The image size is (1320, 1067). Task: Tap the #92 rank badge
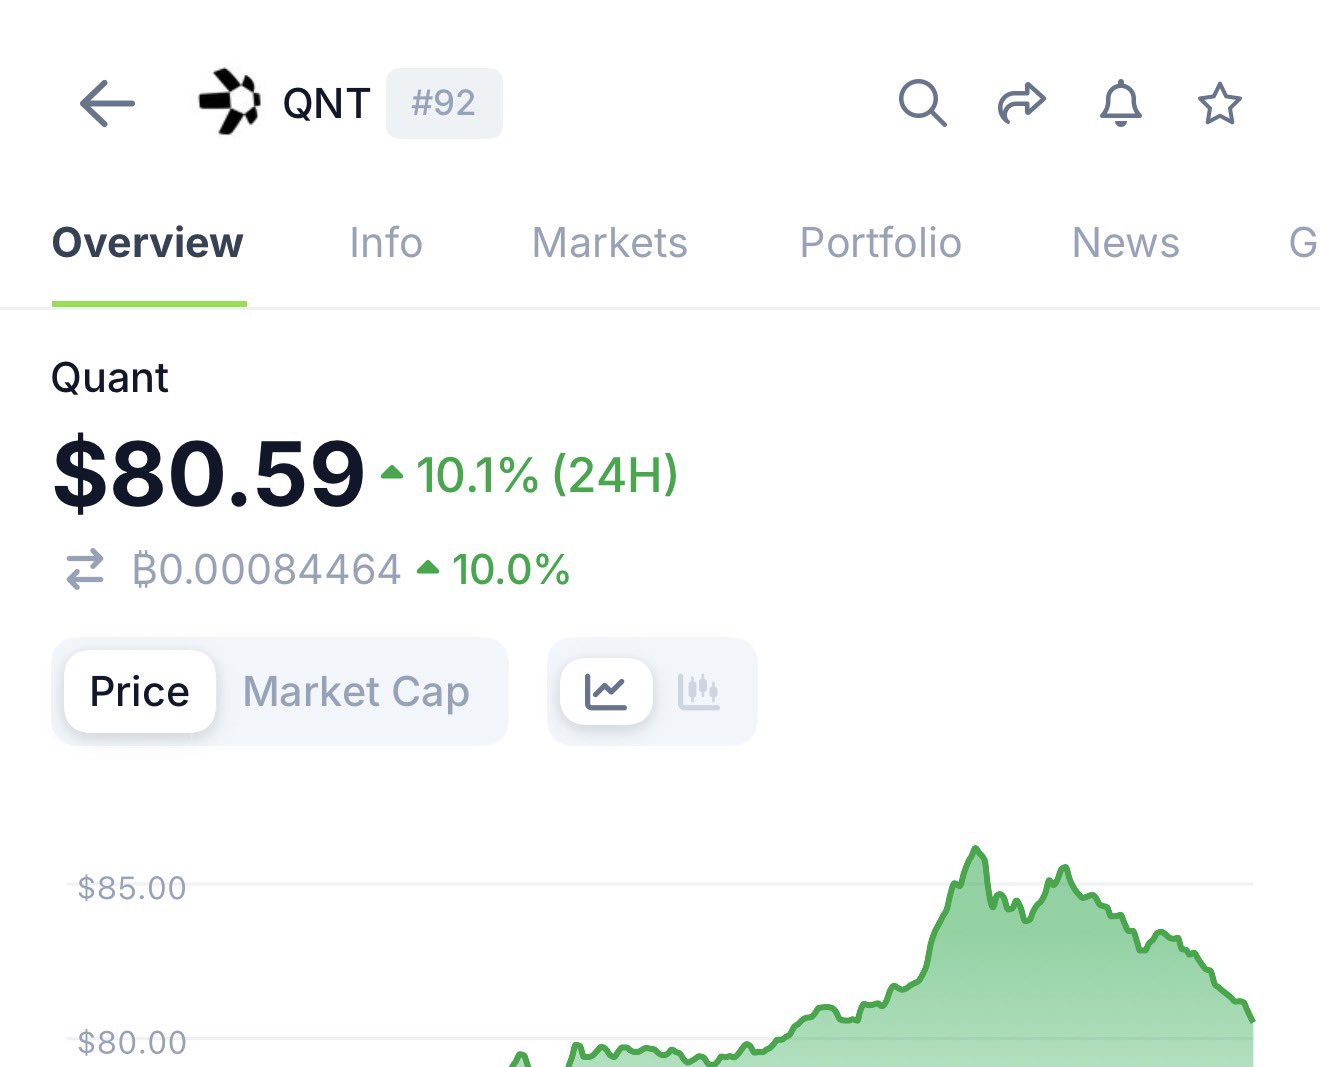[x=444, y=103]
